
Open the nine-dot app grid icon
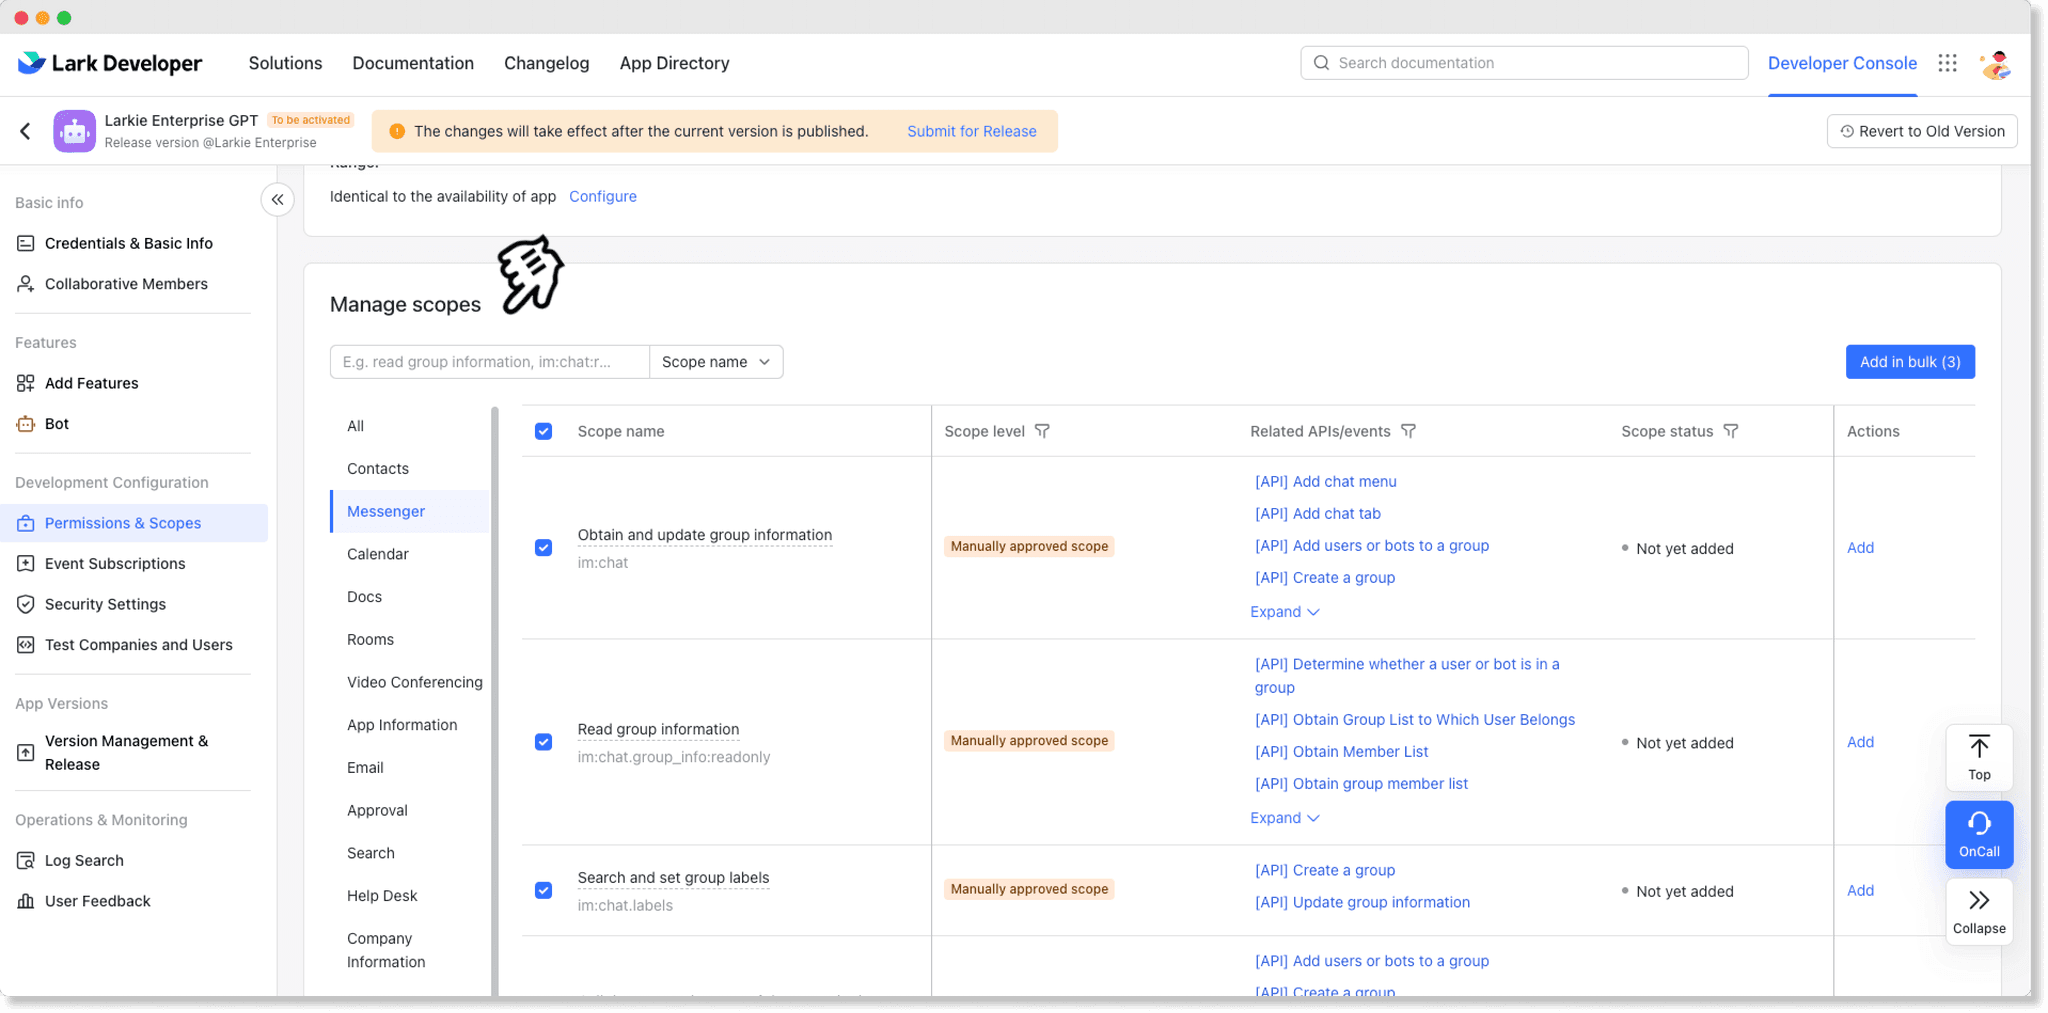click(x=1947, y=62)
